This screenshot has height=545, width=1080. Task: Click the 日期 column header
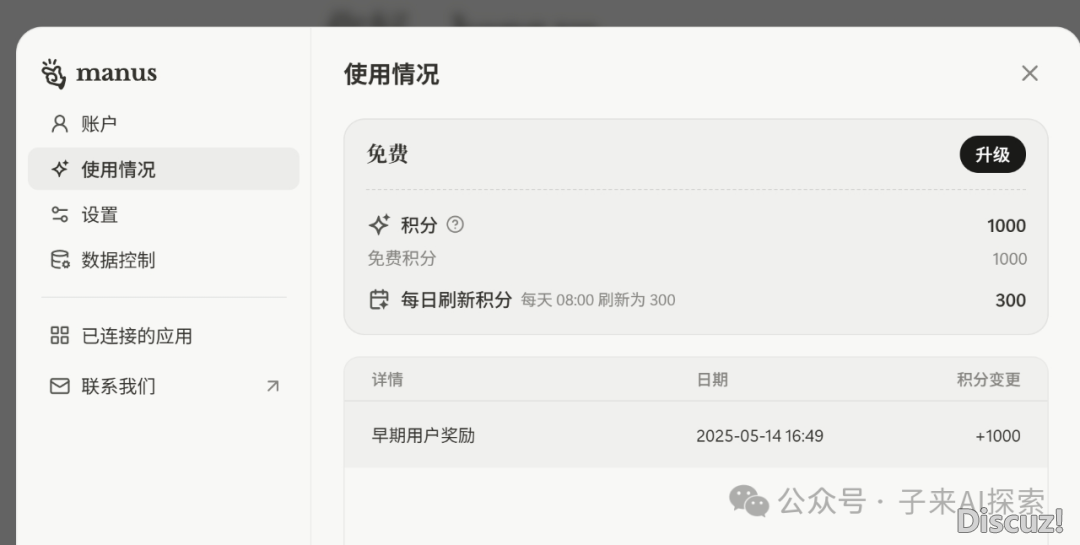(712, 380)
